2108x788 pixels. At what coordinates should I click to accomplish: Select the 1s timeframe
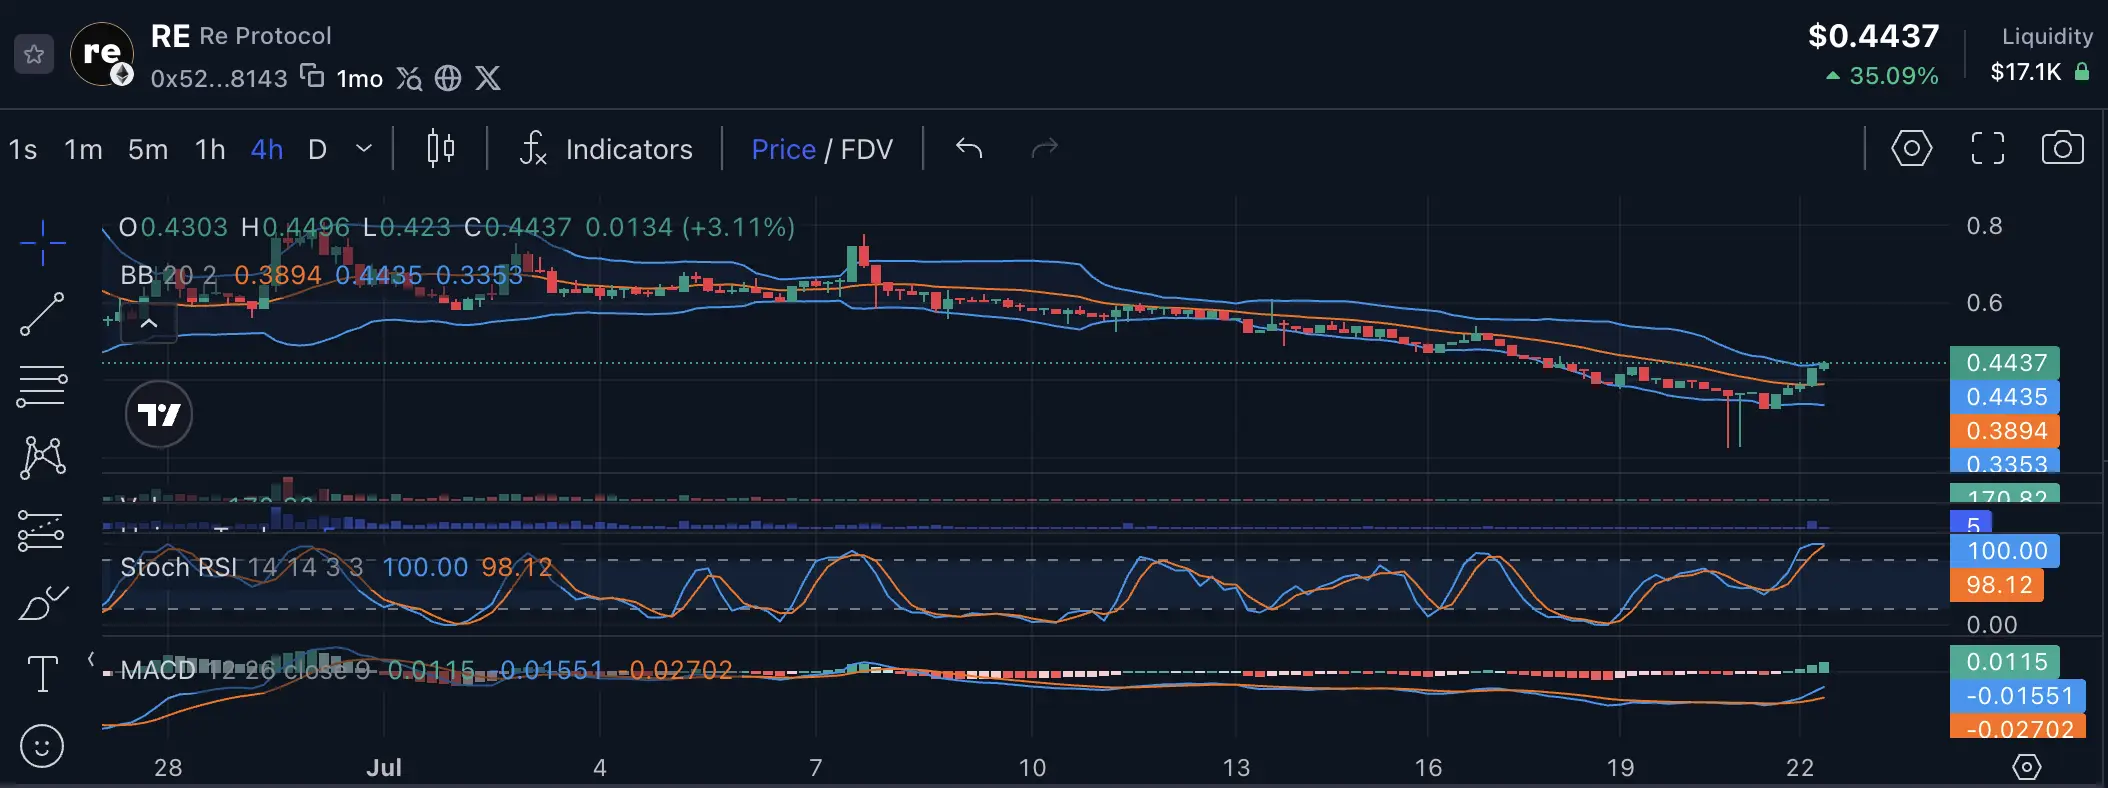click(x=23, y=150)
